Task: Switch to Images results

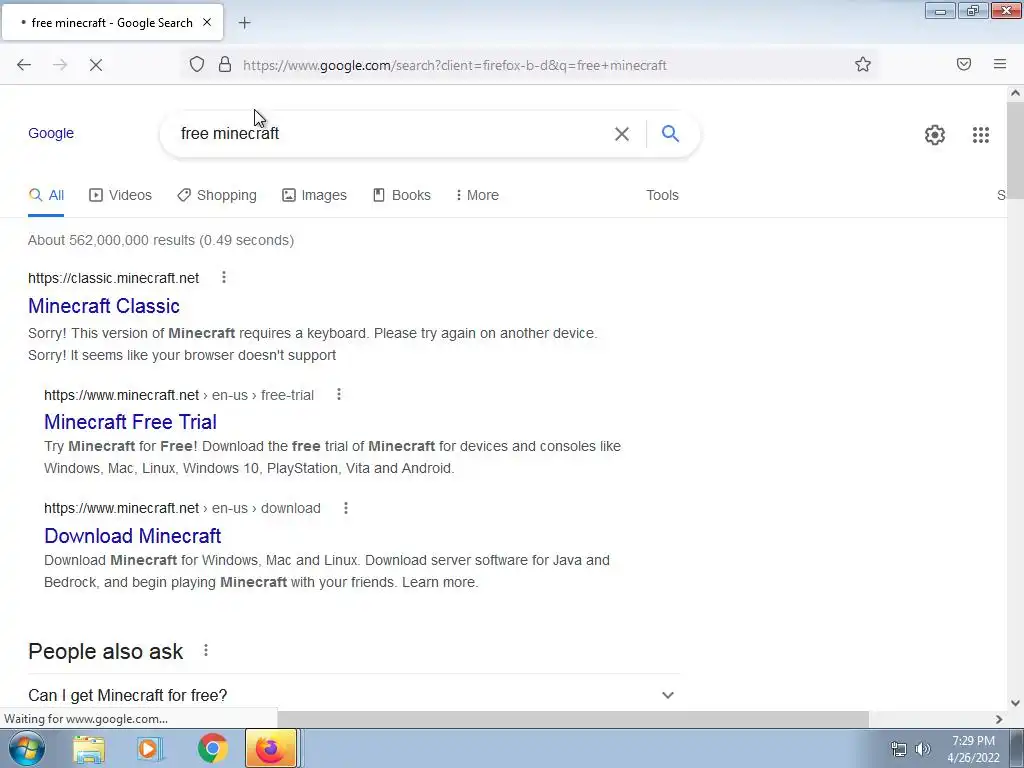Action: click(x=314, y=195)
